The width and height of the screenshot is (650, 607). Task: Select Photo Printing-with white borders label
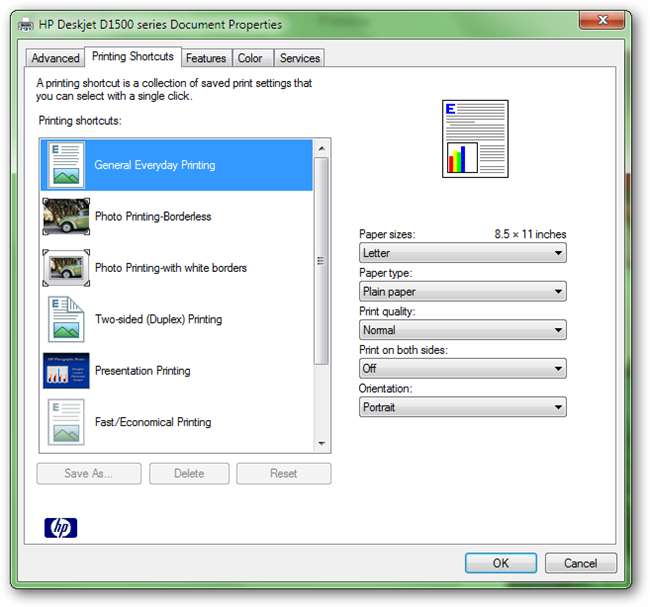[x=171, y=268]
